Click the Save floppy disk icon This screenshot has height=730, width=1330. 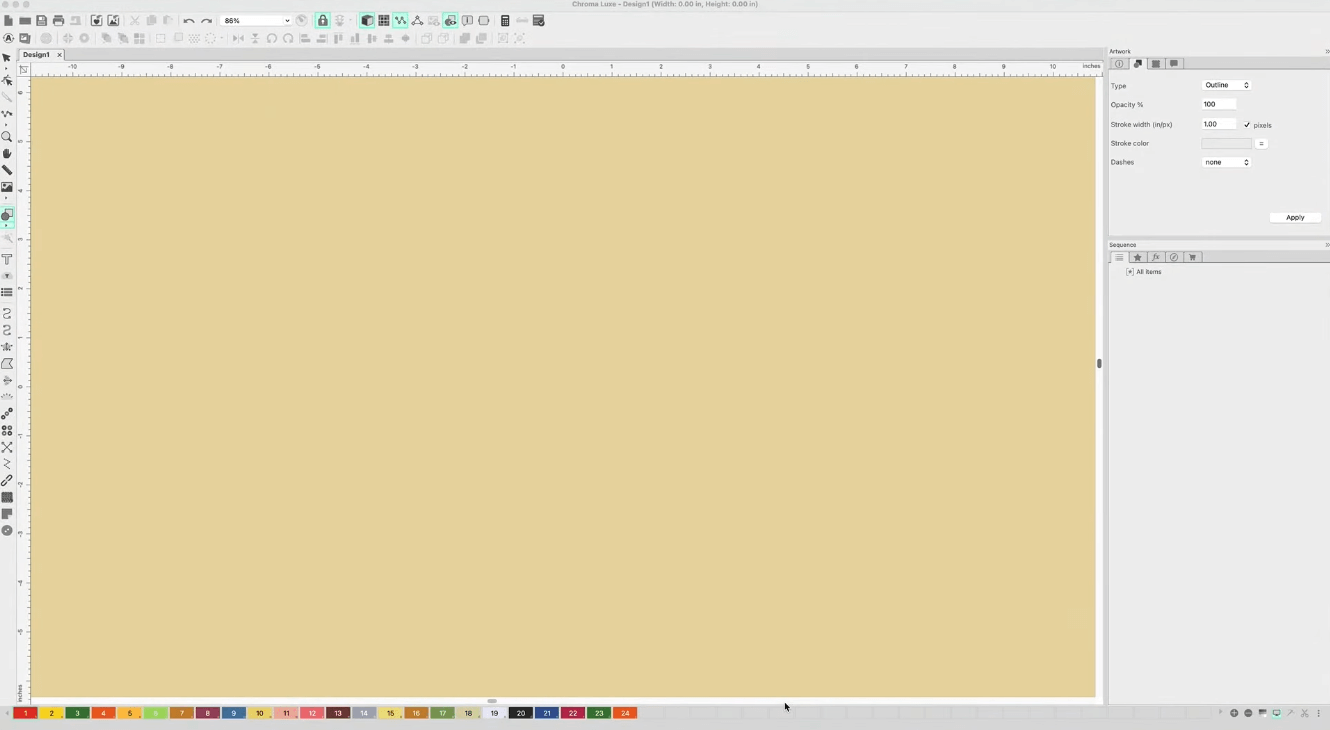(41, 21)
